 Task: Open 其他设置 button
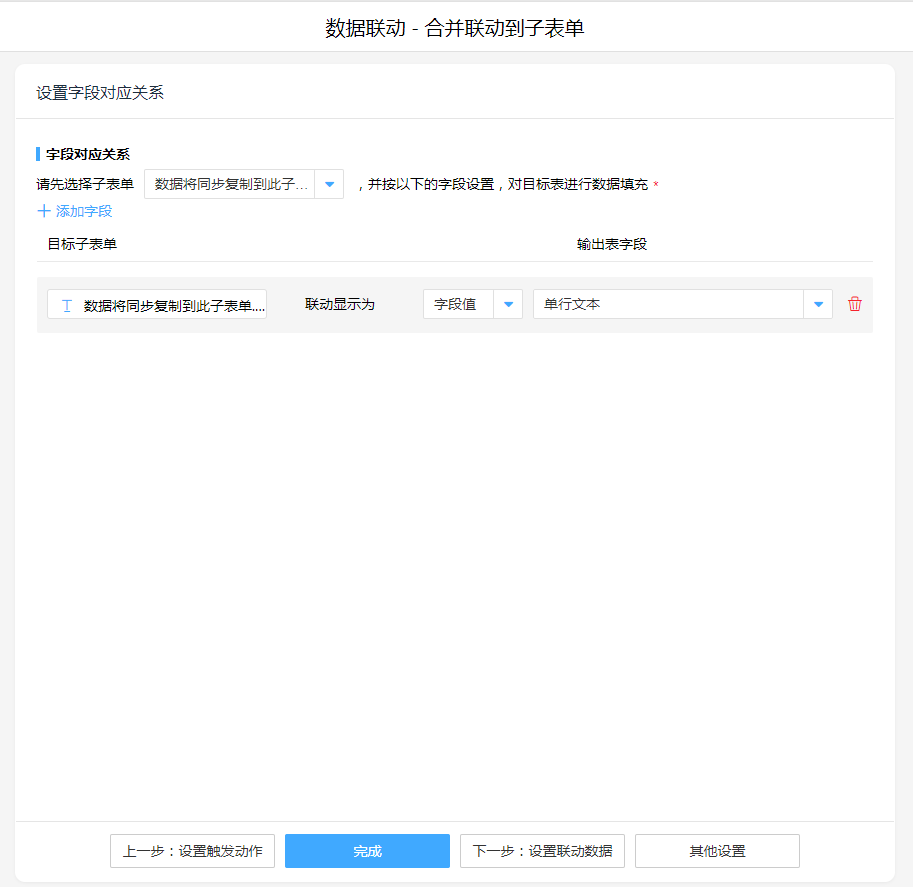[717, 851]
